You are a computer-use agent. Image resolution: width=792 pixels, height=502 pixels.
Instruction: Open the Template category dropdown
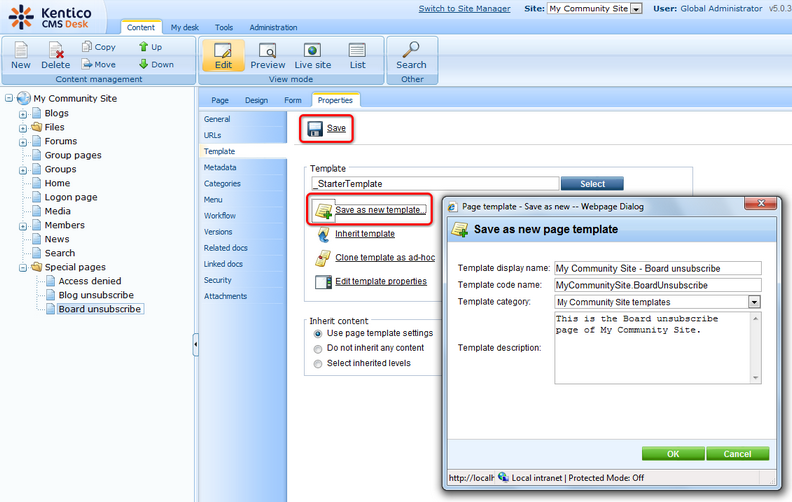[754, 302]
